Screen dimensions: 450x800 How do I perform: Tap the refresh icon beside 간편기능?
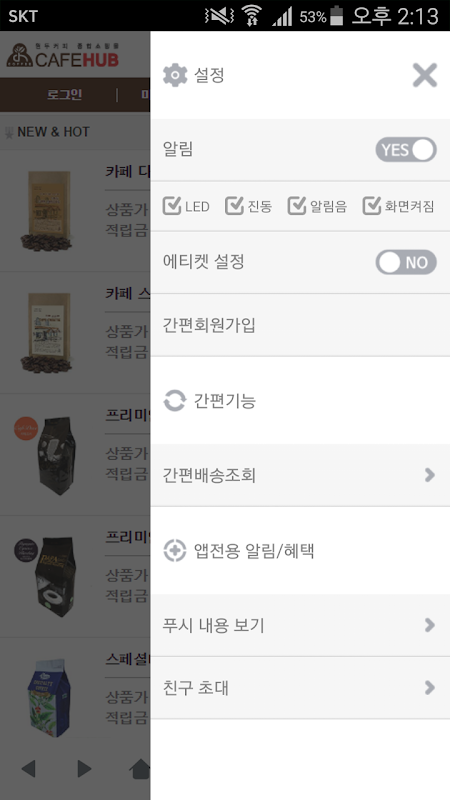click(x=174, y=401)
